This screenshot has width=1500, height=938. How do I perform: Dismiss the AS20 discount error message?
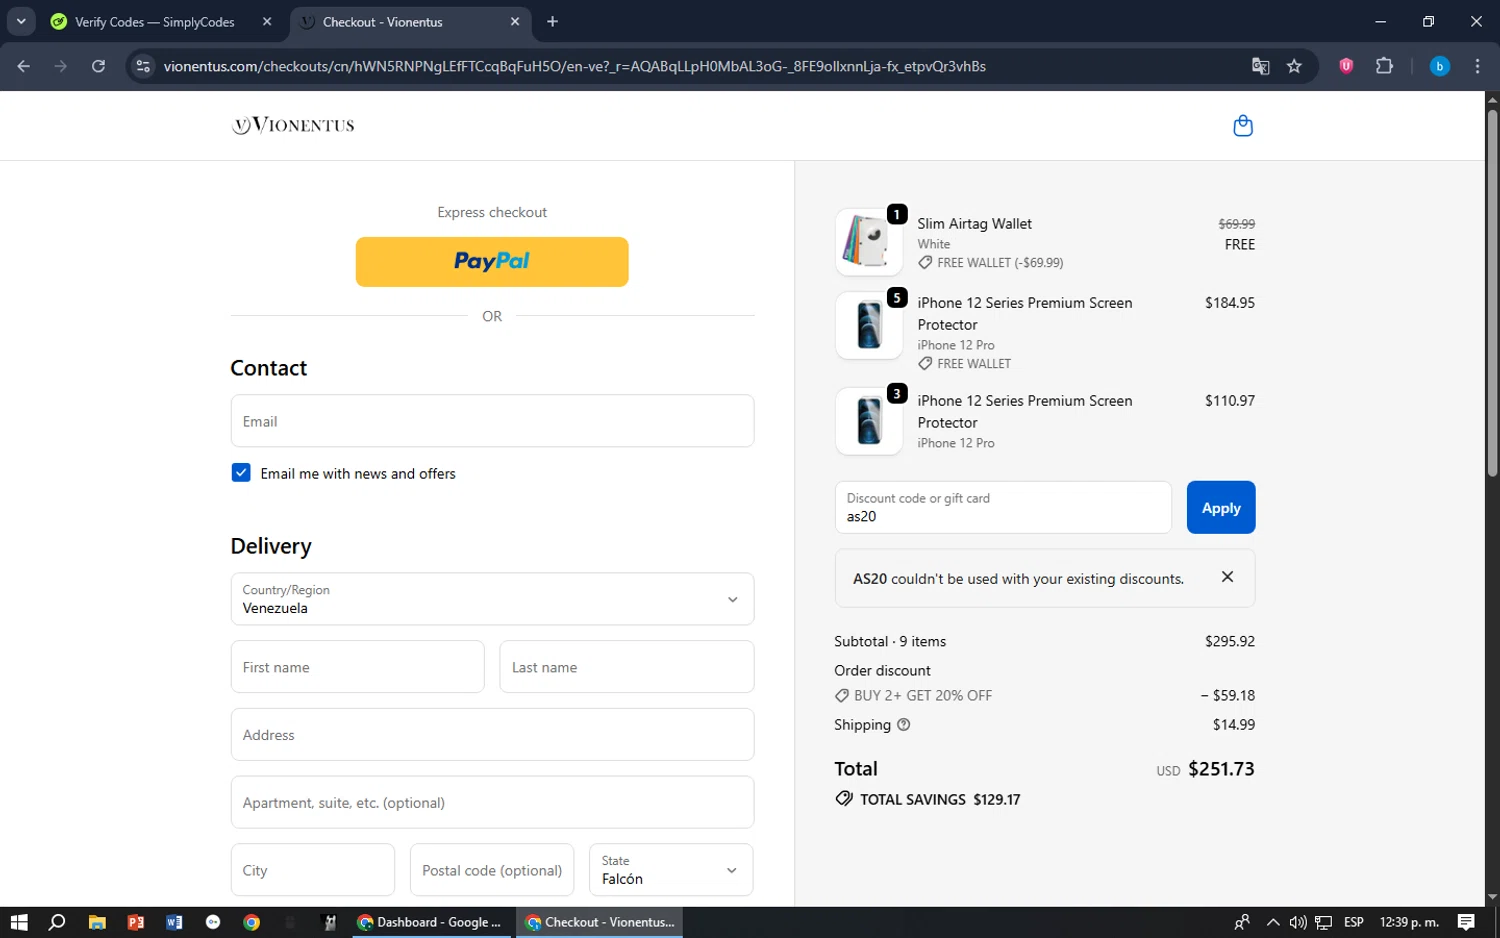pyautogui.click(x=1227, y=577)
